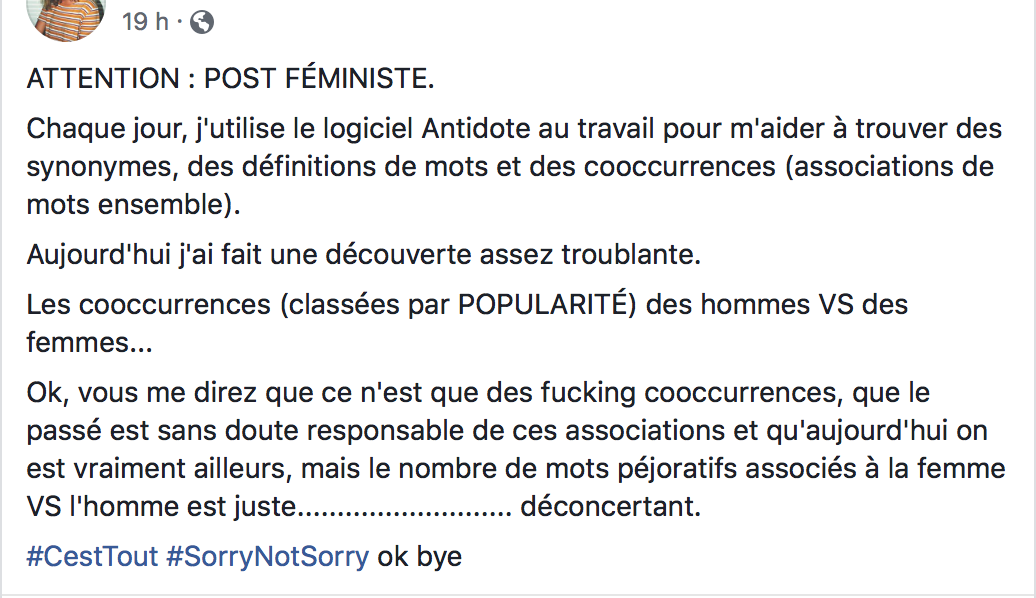Click the word "déconcertant." ending the paragraph
The width and height of the screenshot is (1036, 598).
pyautogui.click(x=610, y=507)
